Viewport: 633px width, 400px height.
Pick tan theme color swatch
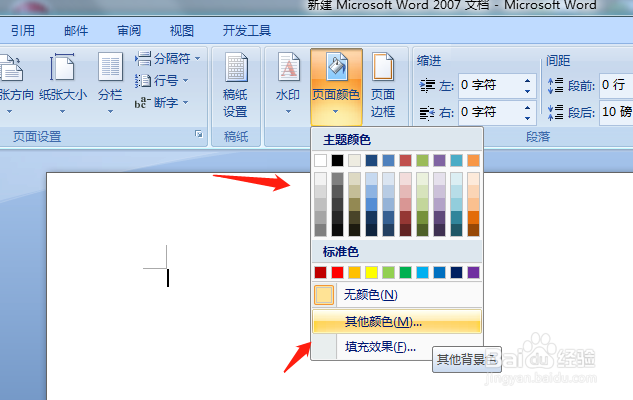point(354,160)
